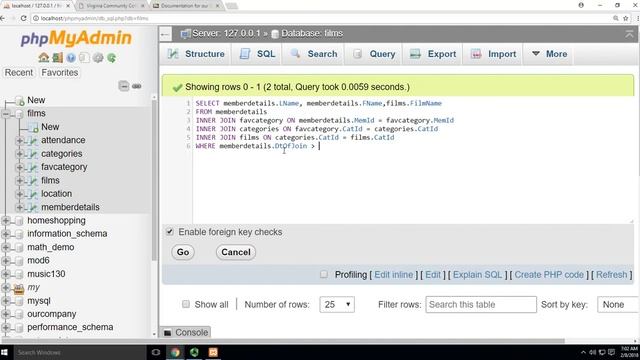
Task: Click the link main panel chain icon
Action: (x=137, y=86)
